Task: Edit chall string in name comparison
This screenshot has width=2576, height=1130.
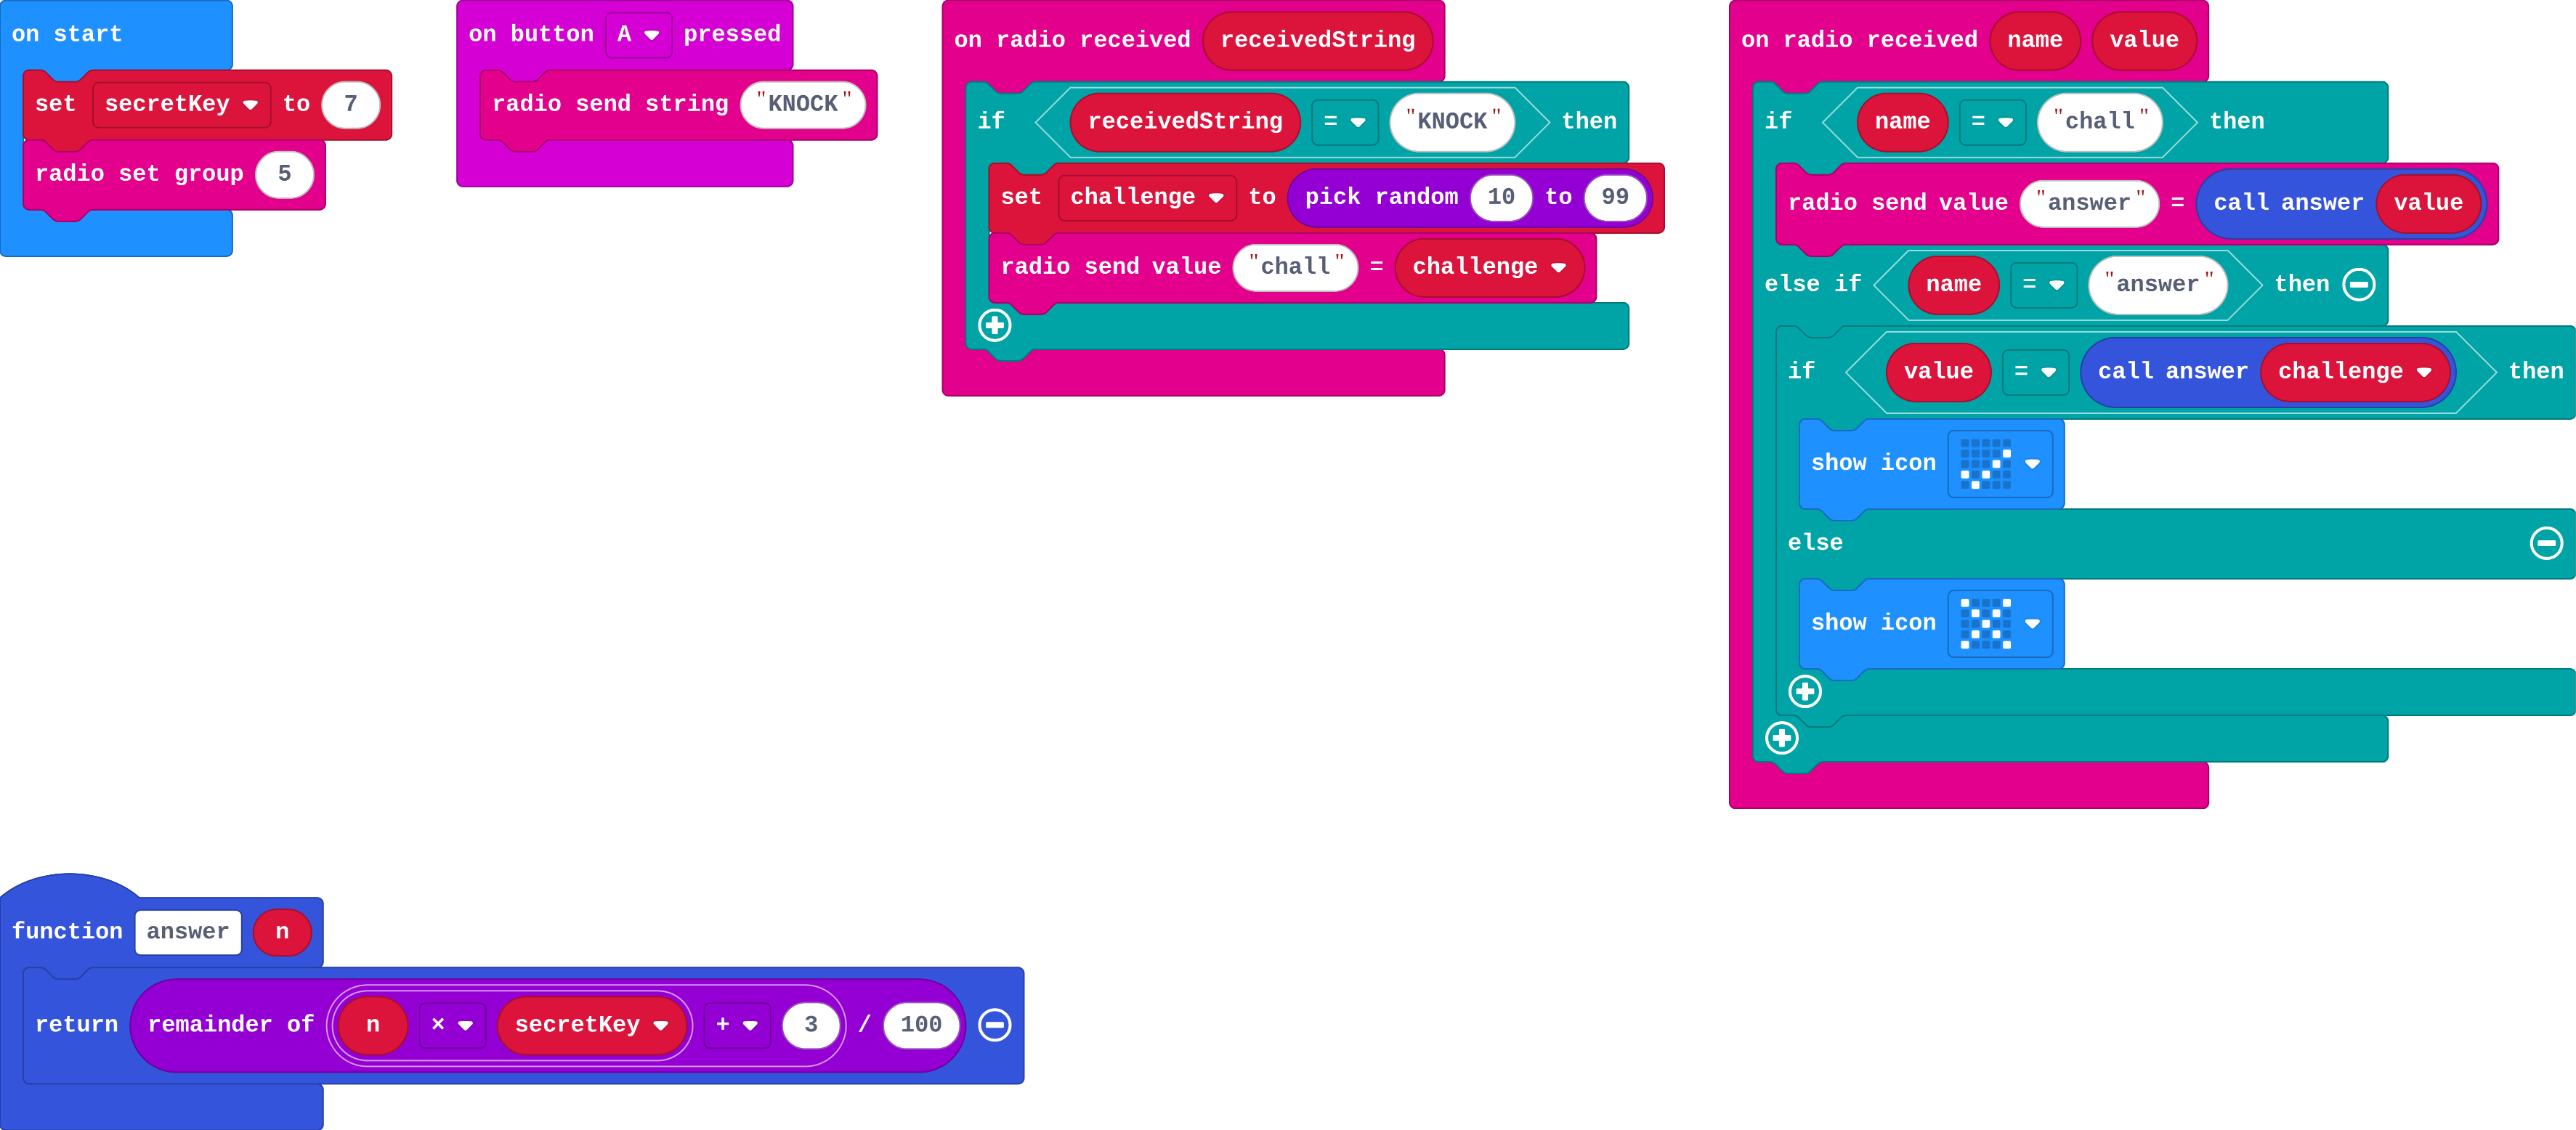Action: (x=2100, y=121)
